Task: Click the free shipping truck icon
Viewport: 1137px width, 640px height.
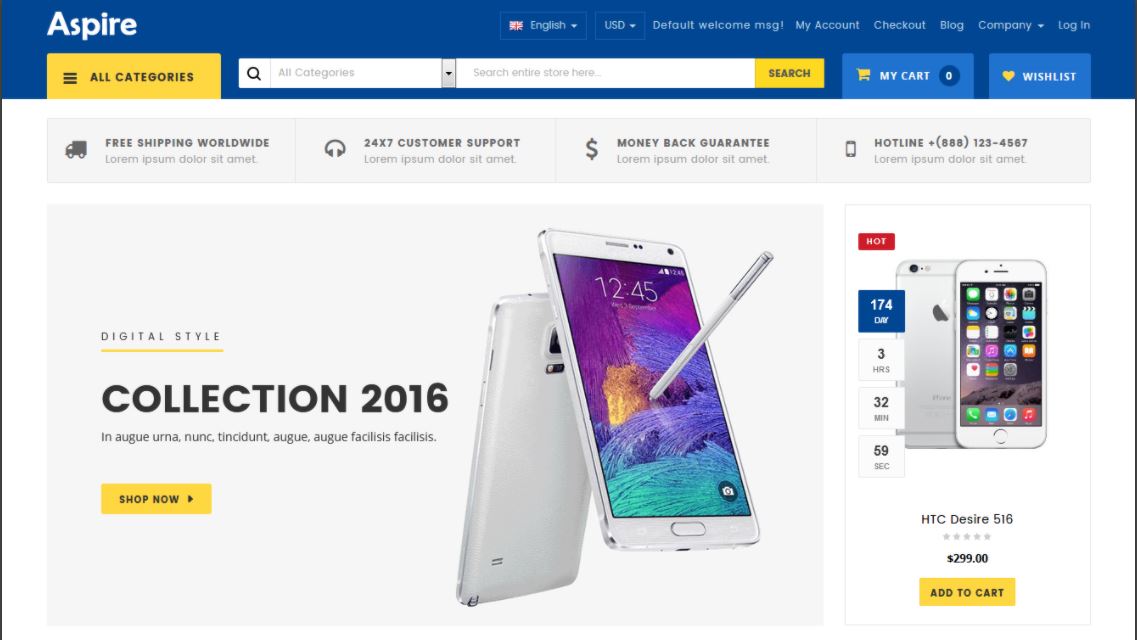Action: click(x=76, y=150)
